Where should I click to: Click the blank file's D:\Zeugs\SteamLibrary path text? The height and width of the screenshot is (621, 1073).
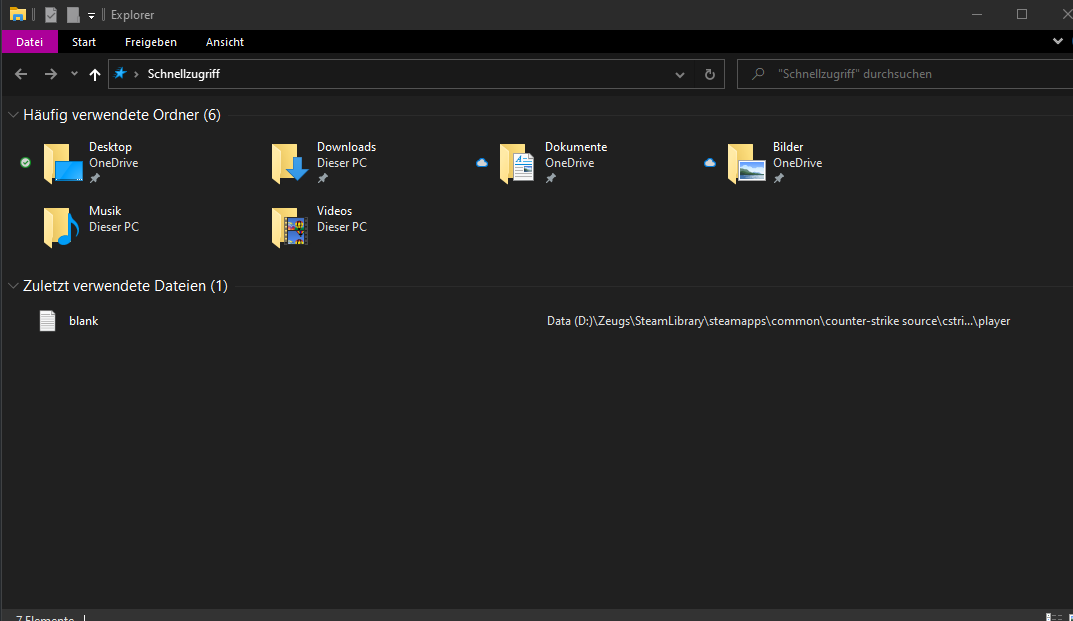point(778,321)
